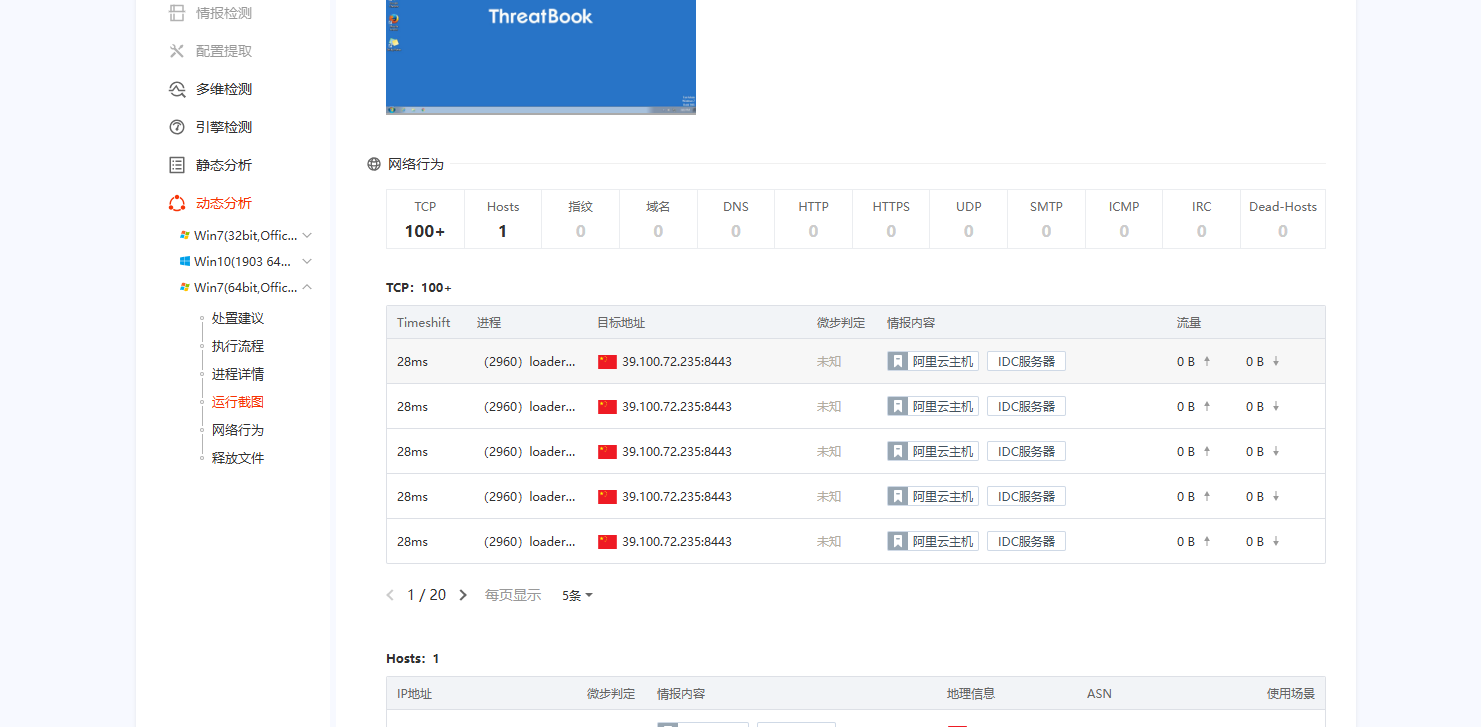Switch to the ICMP tab
Screen dimensions: 1481x727
point(1124,219)
